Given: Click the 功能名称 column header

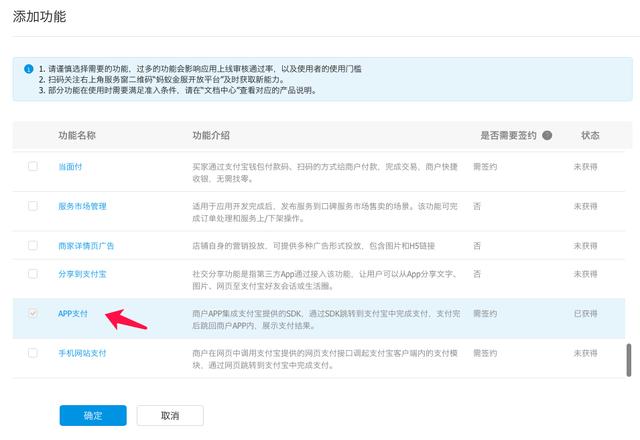Looking at the screenshot, I should (77, 136).
